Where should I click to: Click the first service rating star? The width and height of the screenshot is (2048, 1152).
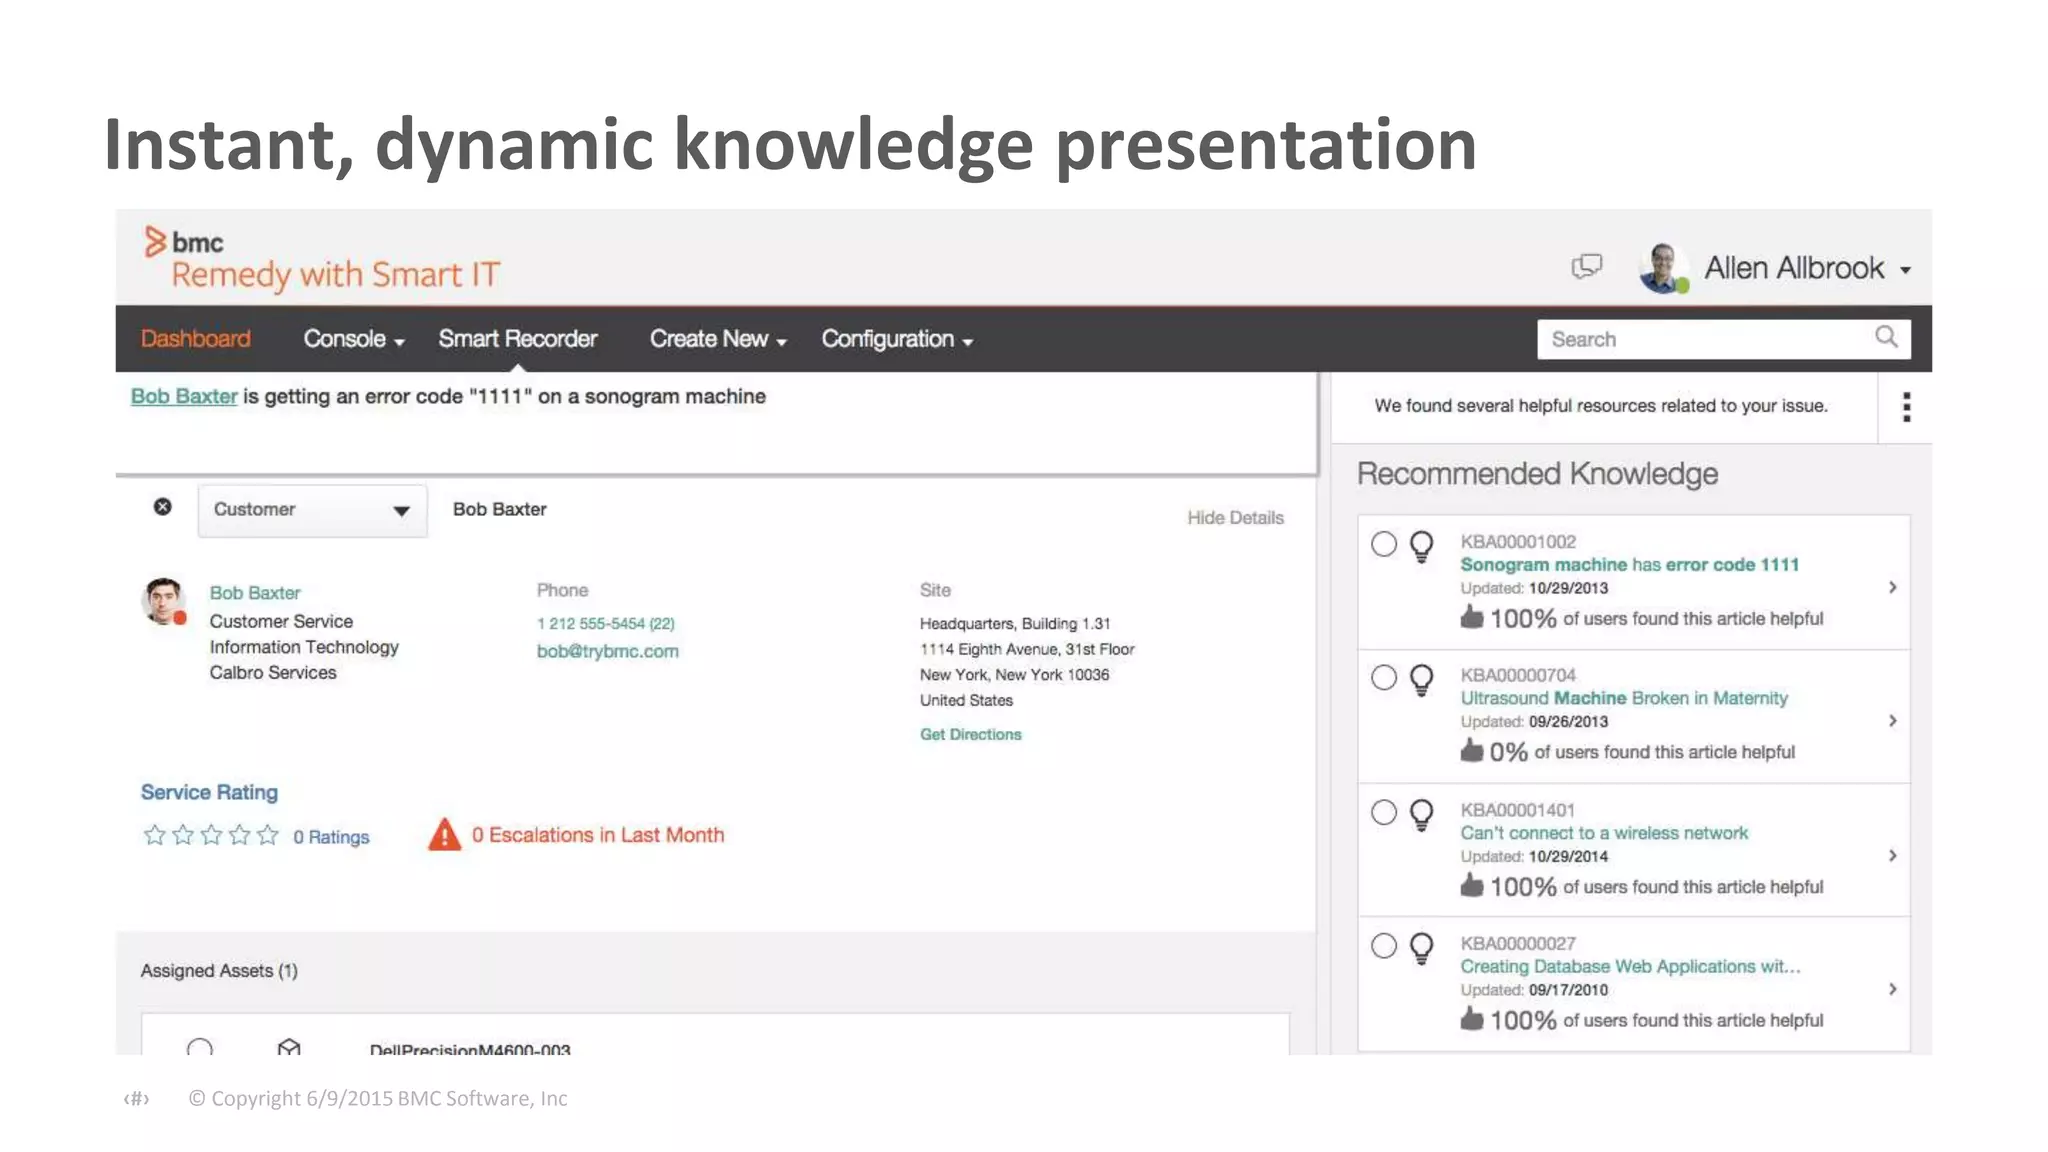click(x=154, y=835)
